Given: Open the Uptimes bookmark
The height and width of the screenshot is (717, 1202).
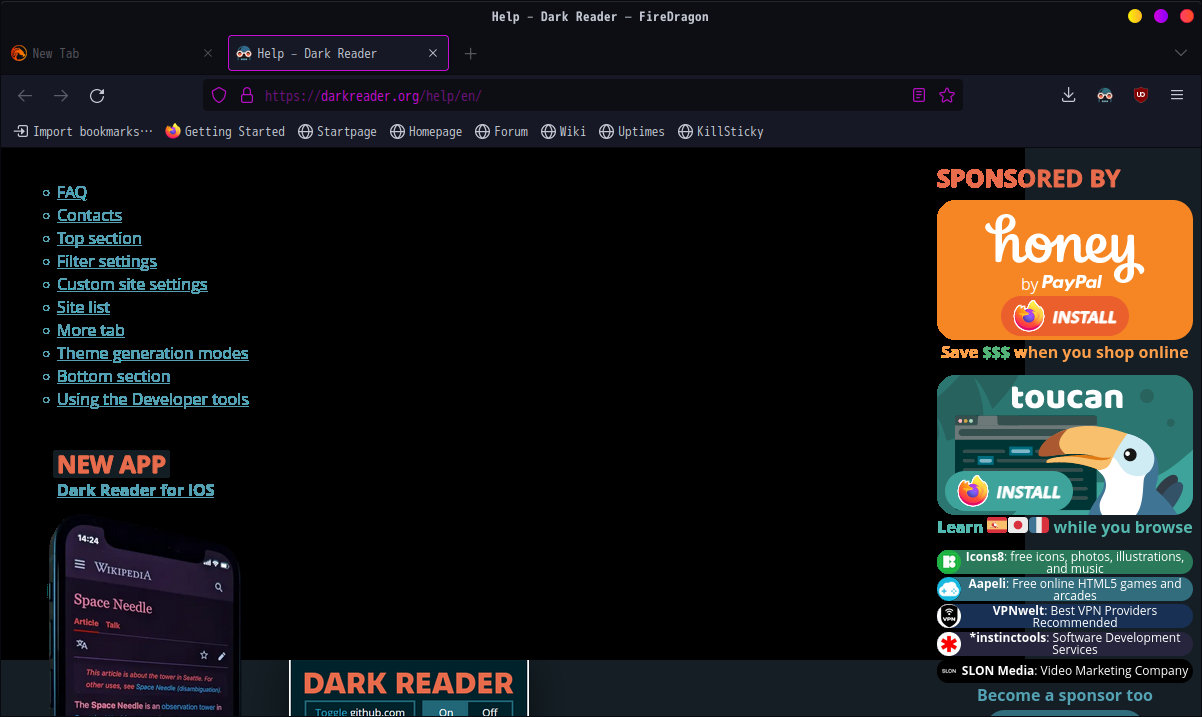Looking at the screenshot, I should 632,131.
